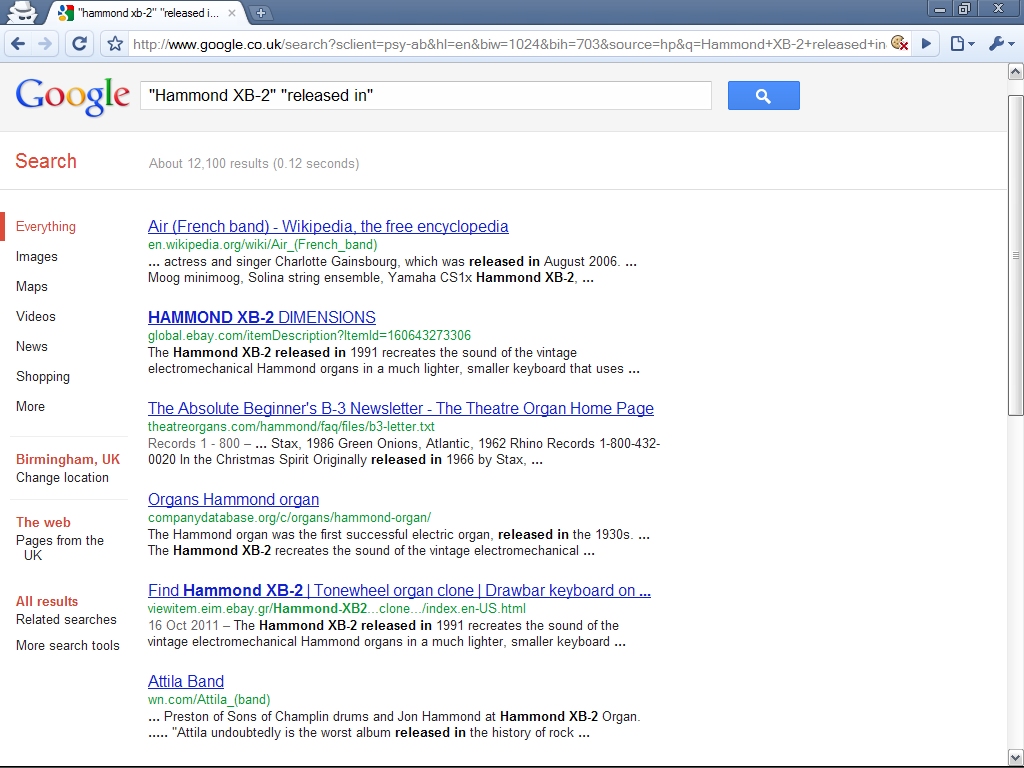Click companydatabase.org hammond-organ URL text

tap(289, 517)
